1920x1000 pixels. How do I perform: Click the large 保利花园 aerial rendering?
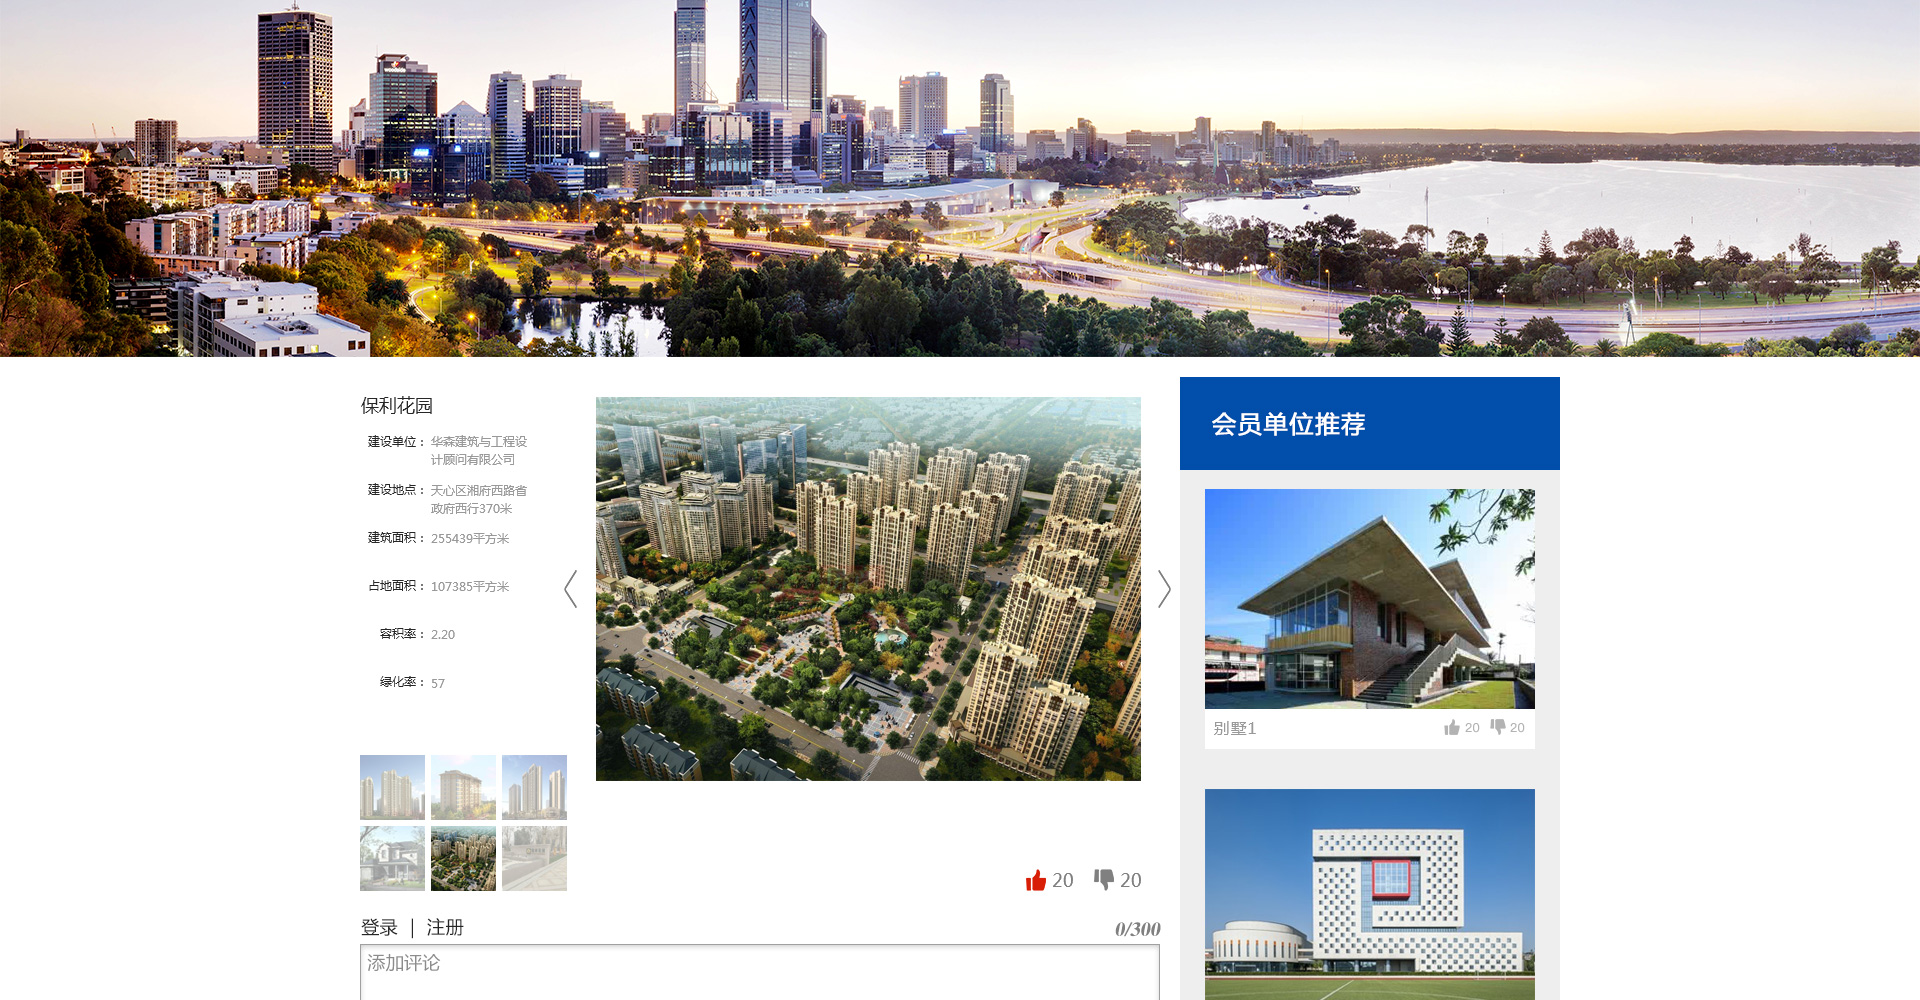tap(868, 588)
